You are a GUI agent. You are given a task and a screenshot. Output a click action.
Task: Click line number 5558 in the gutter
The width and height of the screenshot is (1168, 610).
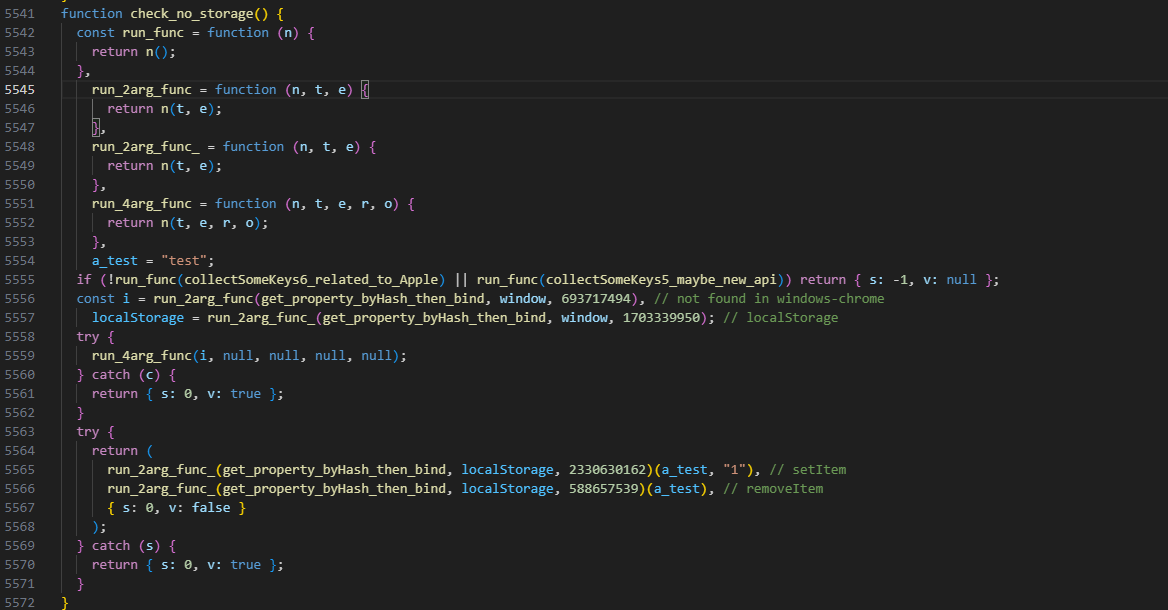tap(19, 337)
